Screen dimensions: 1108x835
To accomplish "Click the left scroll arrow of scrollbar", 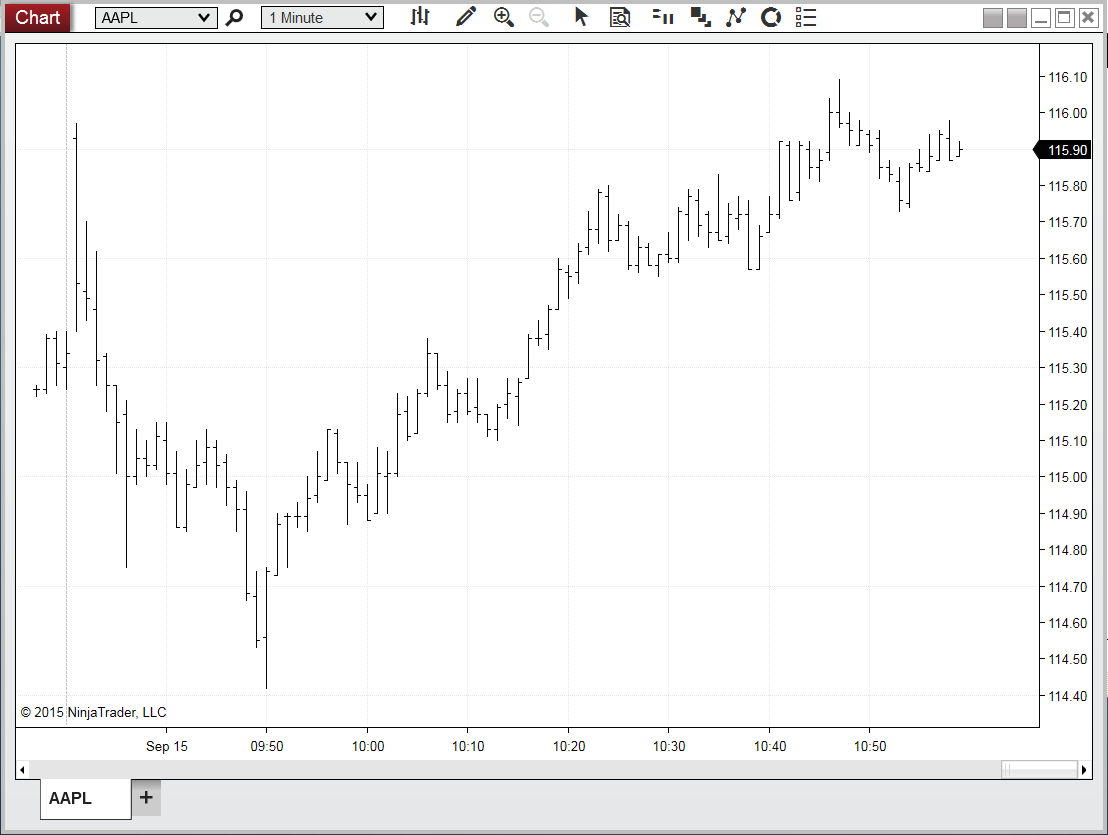I will tap(23, 770).
